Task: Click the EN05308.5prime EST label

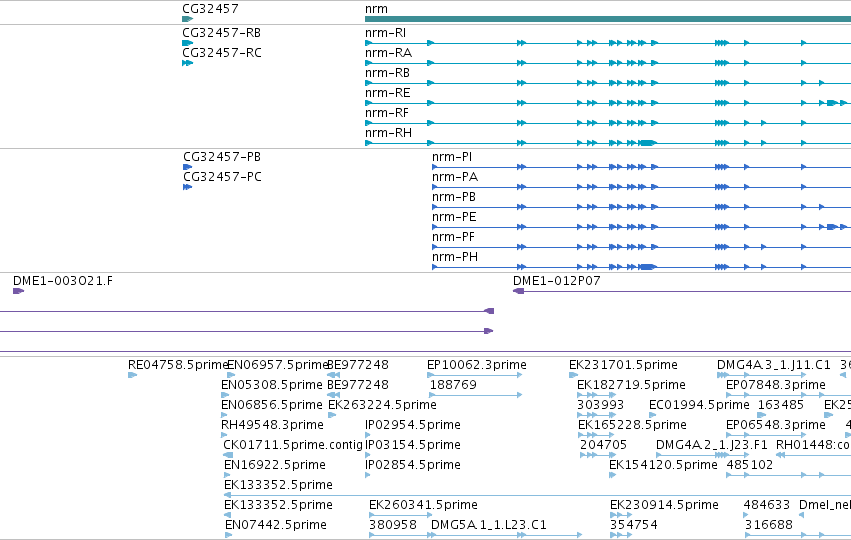Action: (x=271, y=385)
